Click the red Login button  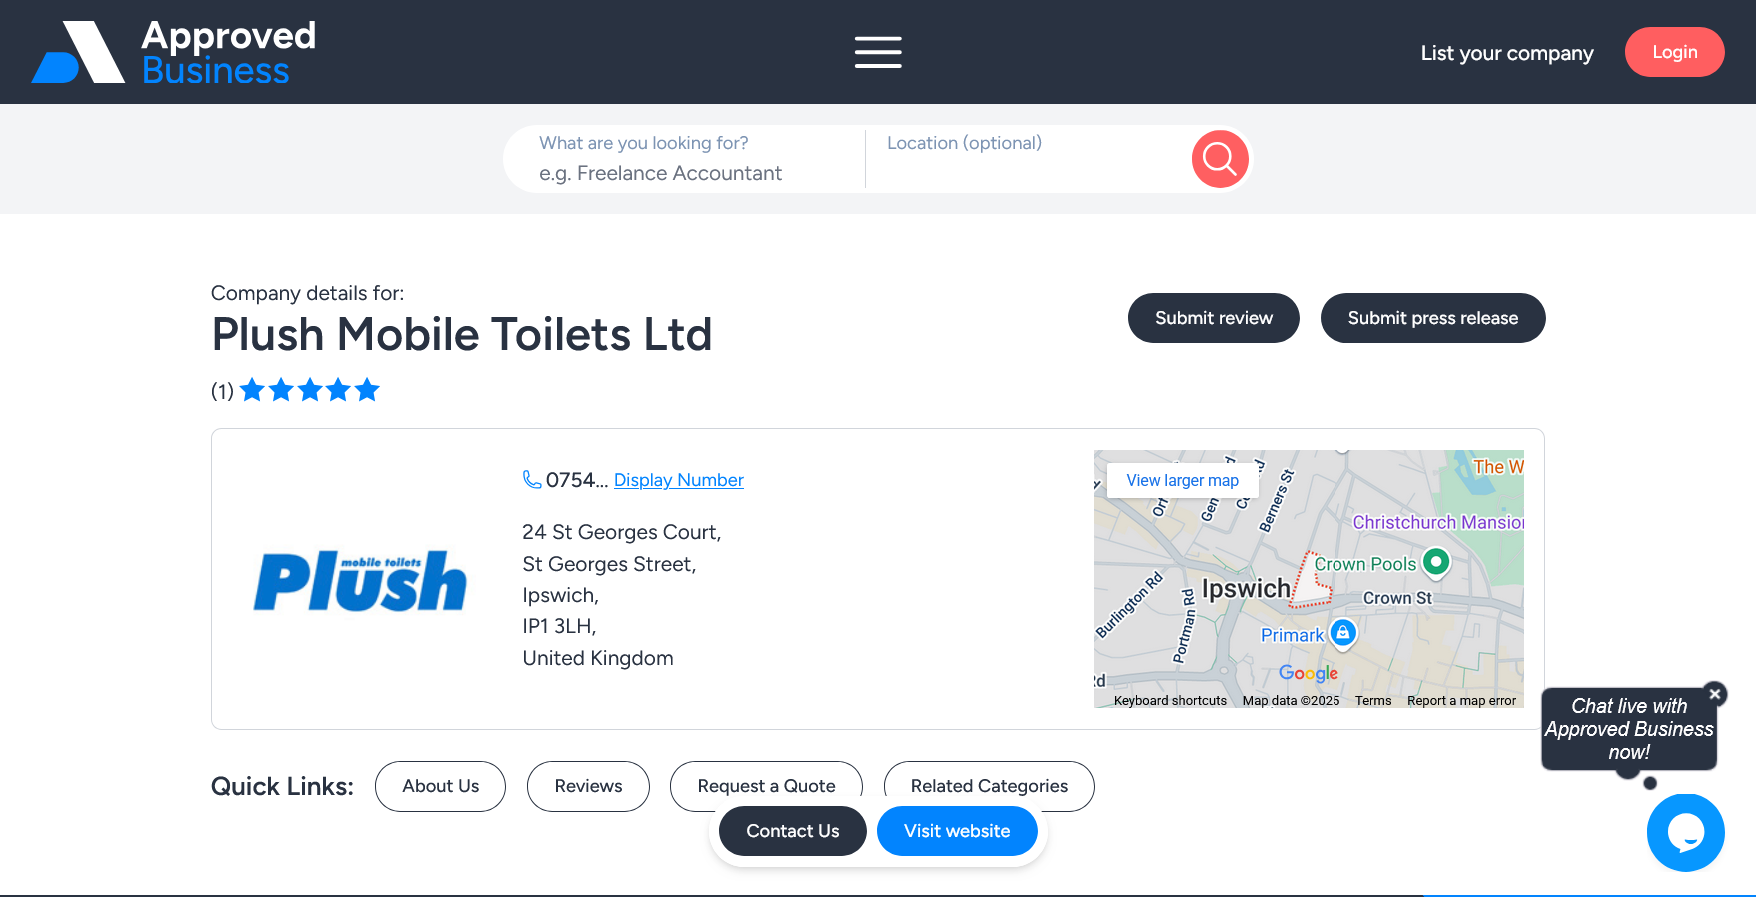tap(1674, 52)
